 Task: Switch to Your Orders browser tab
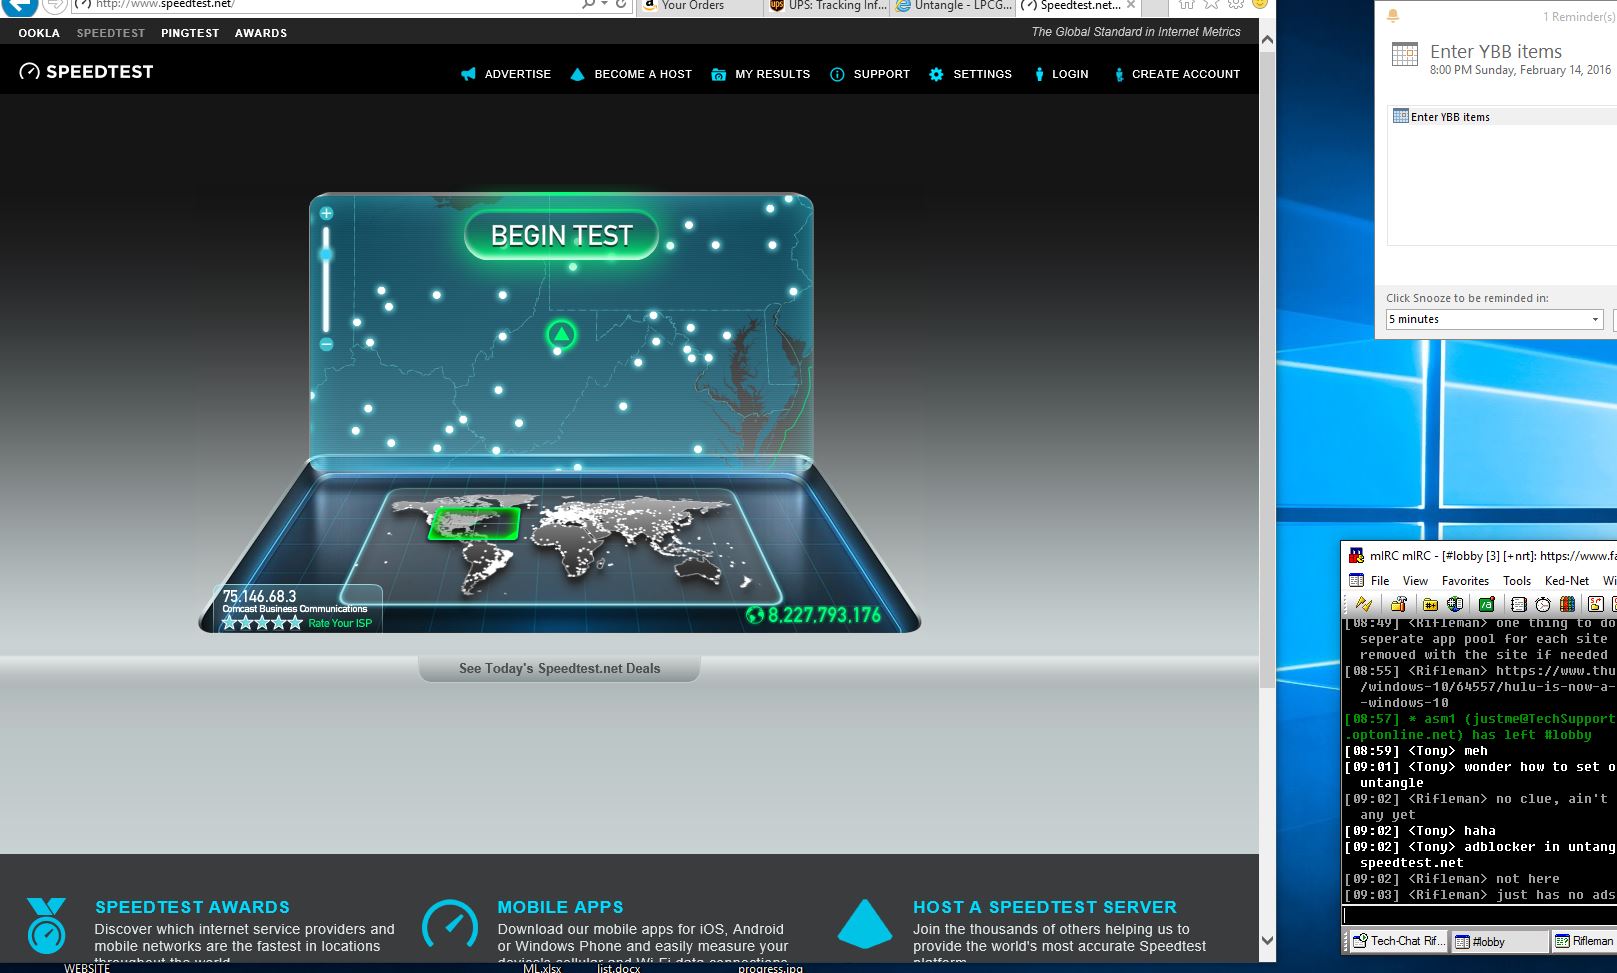(x=700, y=6)
